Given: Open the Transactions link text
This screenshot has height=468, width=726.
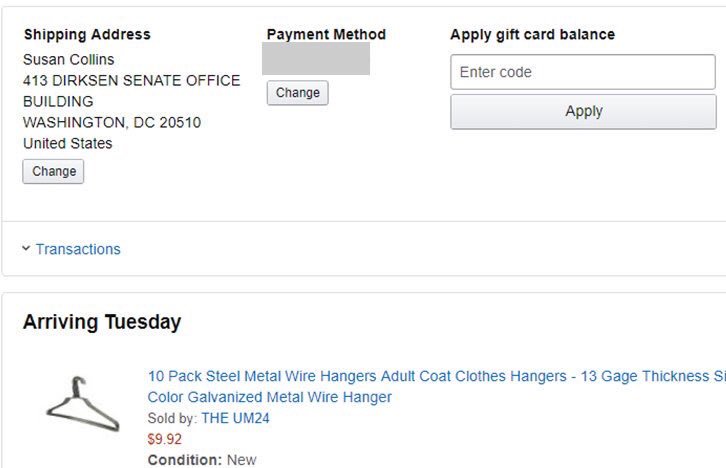Looking at the screenshot, I should click(78, 249).
